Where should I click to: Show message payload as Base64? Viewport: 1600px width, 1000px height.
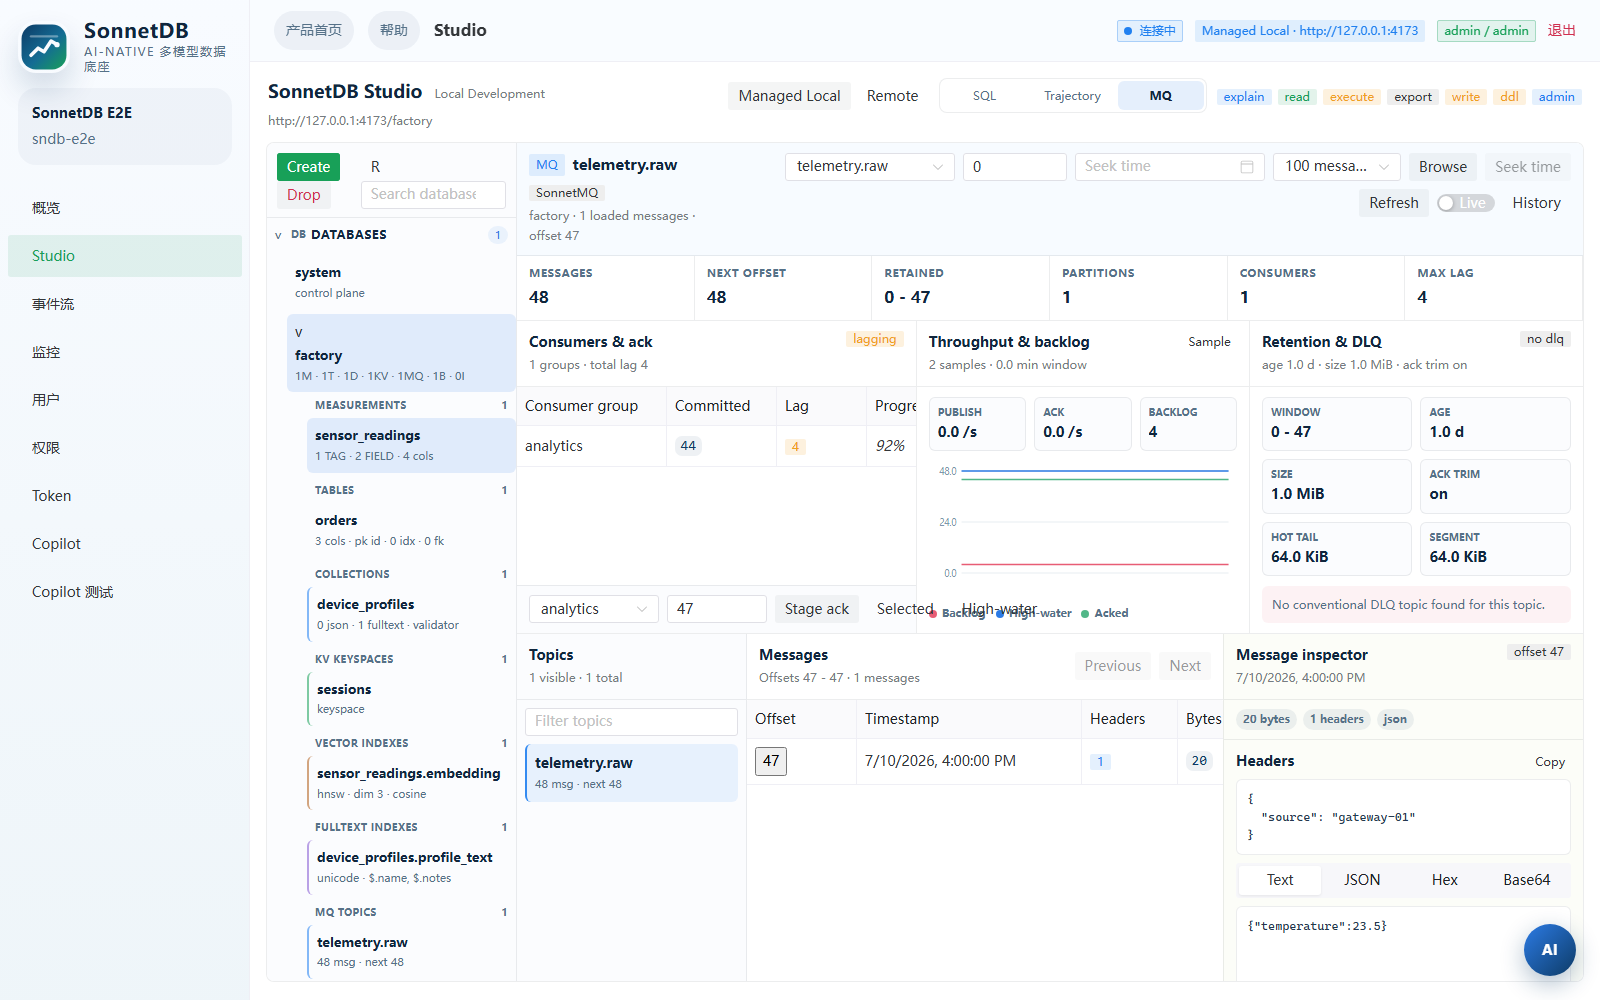1526,880
